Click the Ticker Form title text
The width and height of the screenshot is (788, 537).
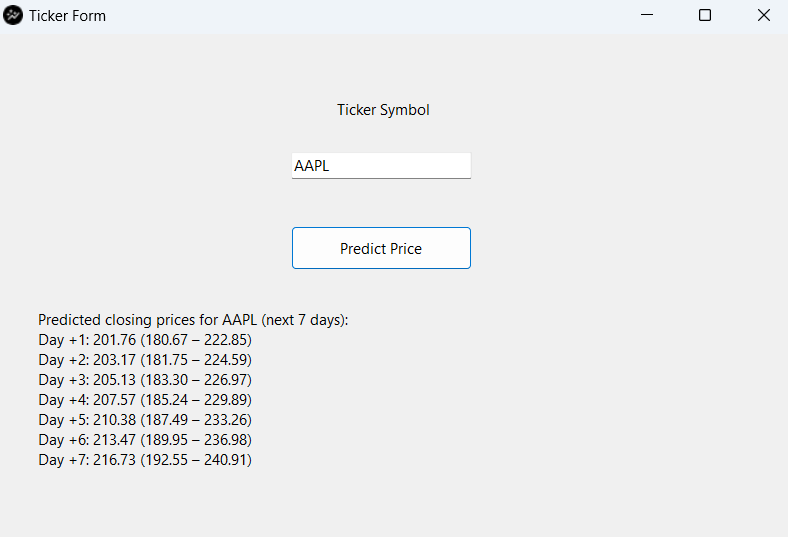point(67,16)
